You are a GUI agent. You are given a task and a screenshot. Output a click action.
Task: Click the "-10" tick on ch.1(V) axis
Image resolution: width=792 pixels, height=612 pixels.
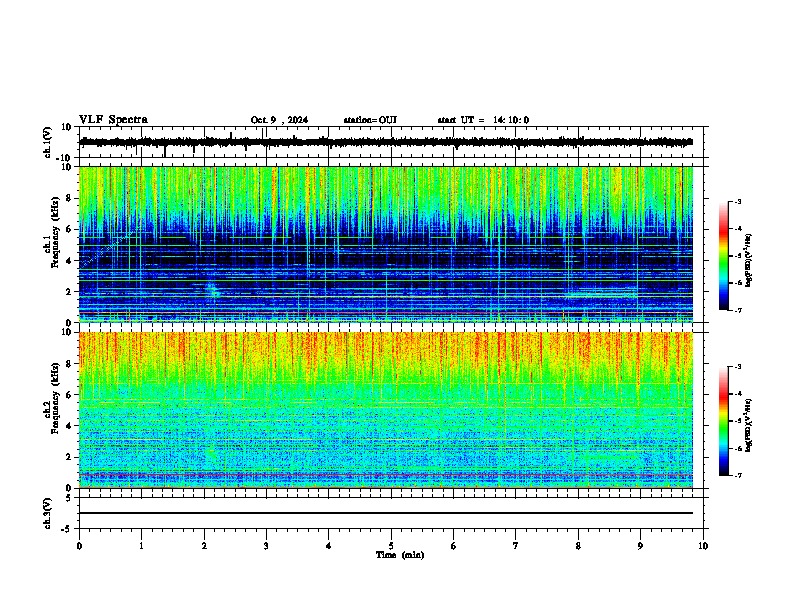point(64,158)
